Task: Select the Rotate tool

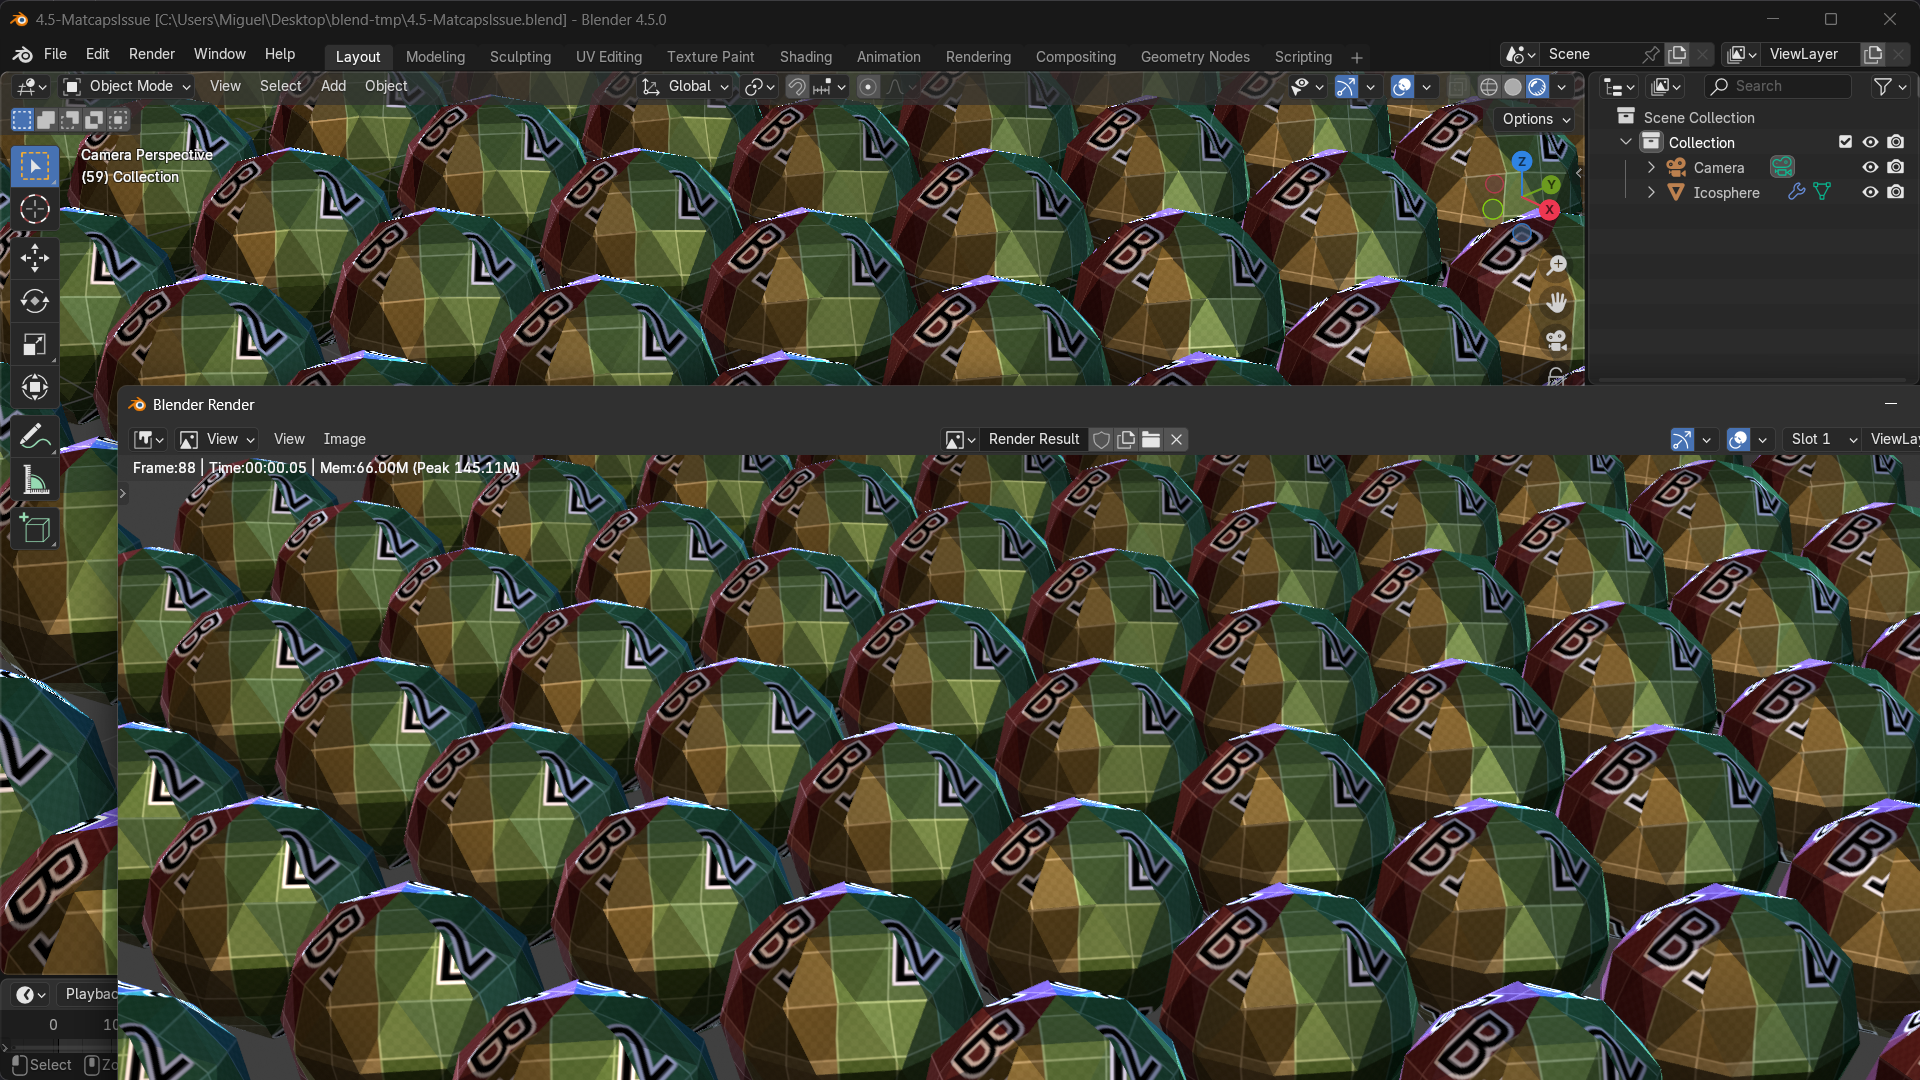Action: [35, 301]
